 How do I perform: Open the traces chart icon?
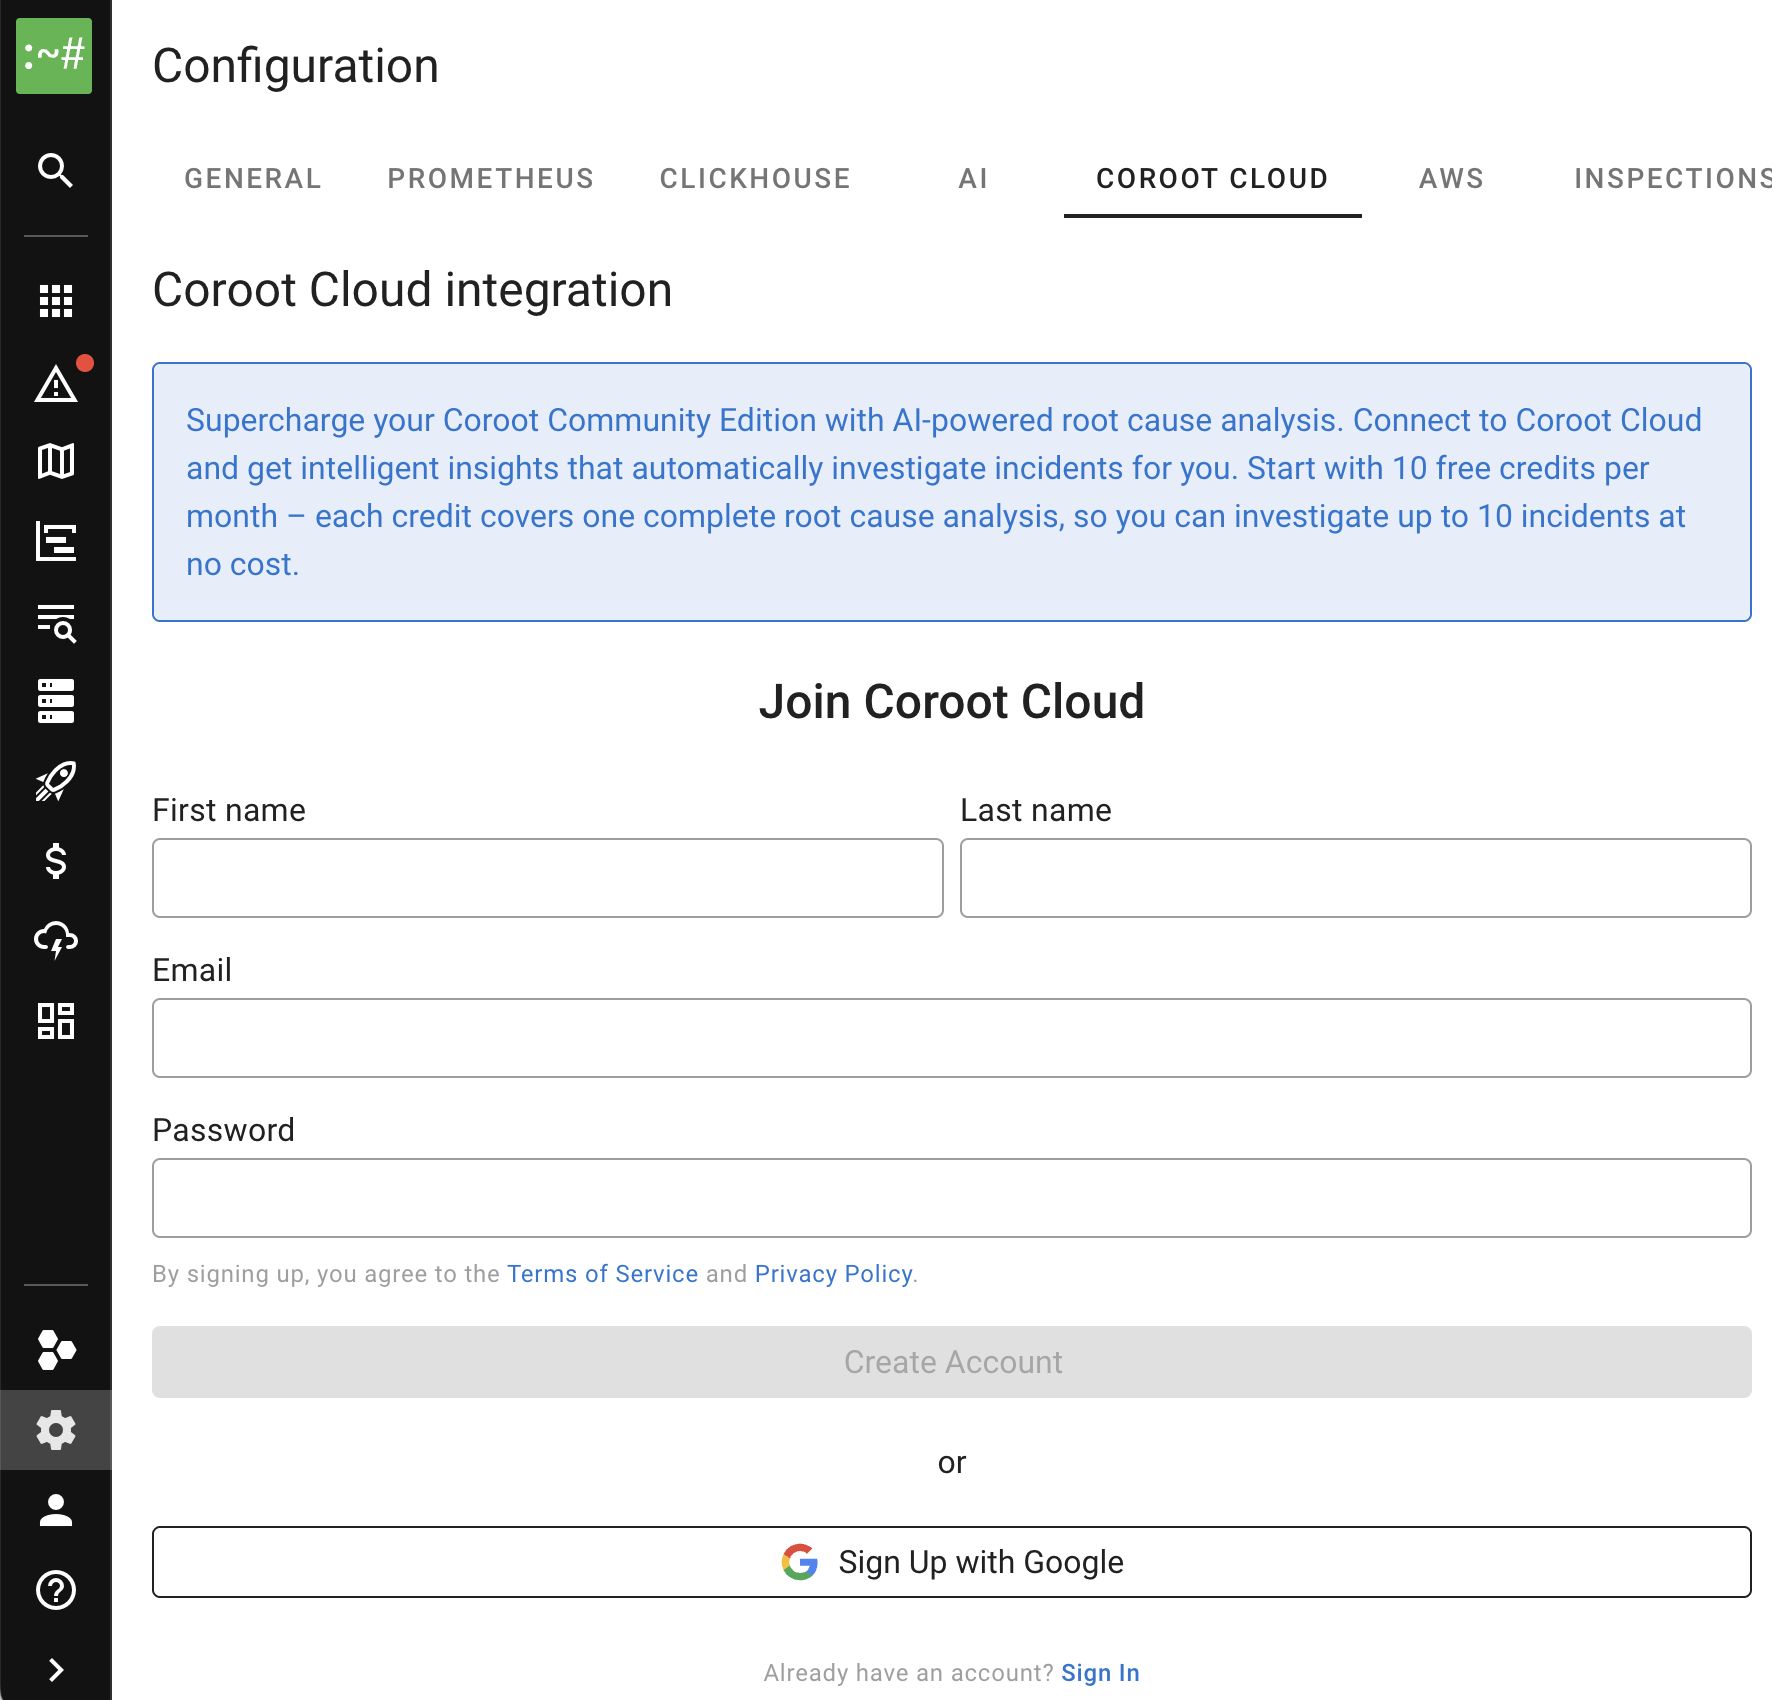(x=56, y=541)
